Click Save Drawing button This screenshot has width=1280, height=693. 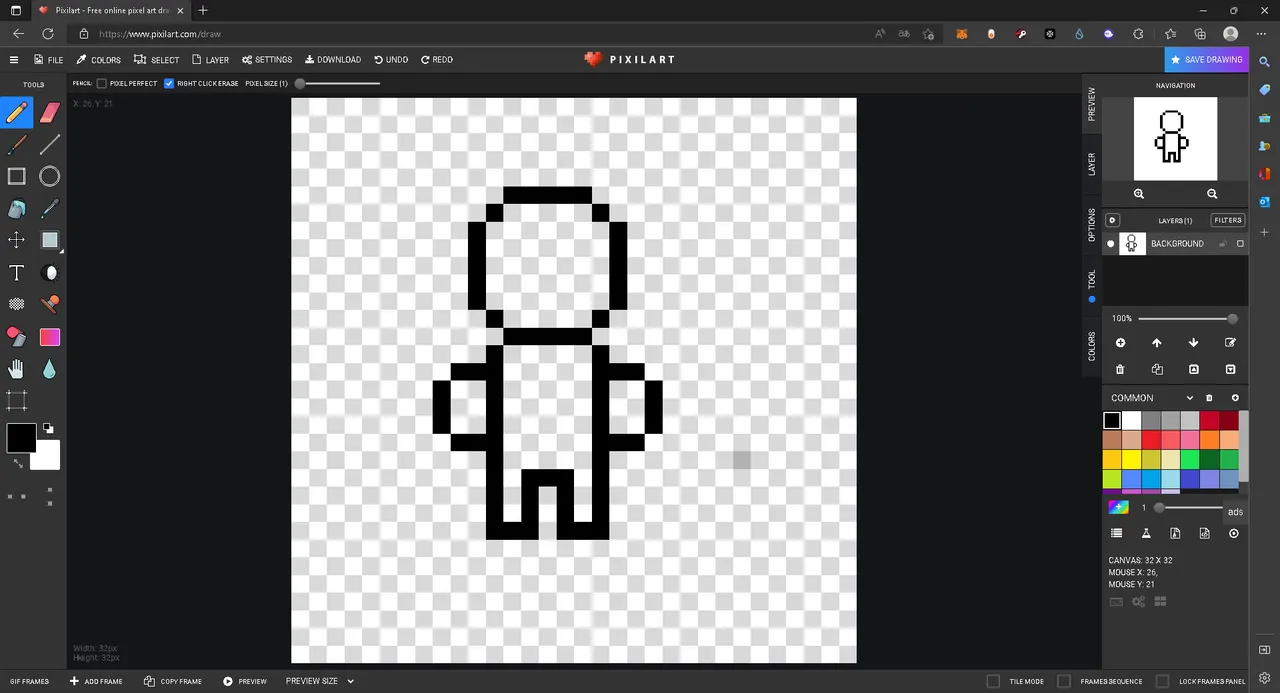tap(1206, 60)
